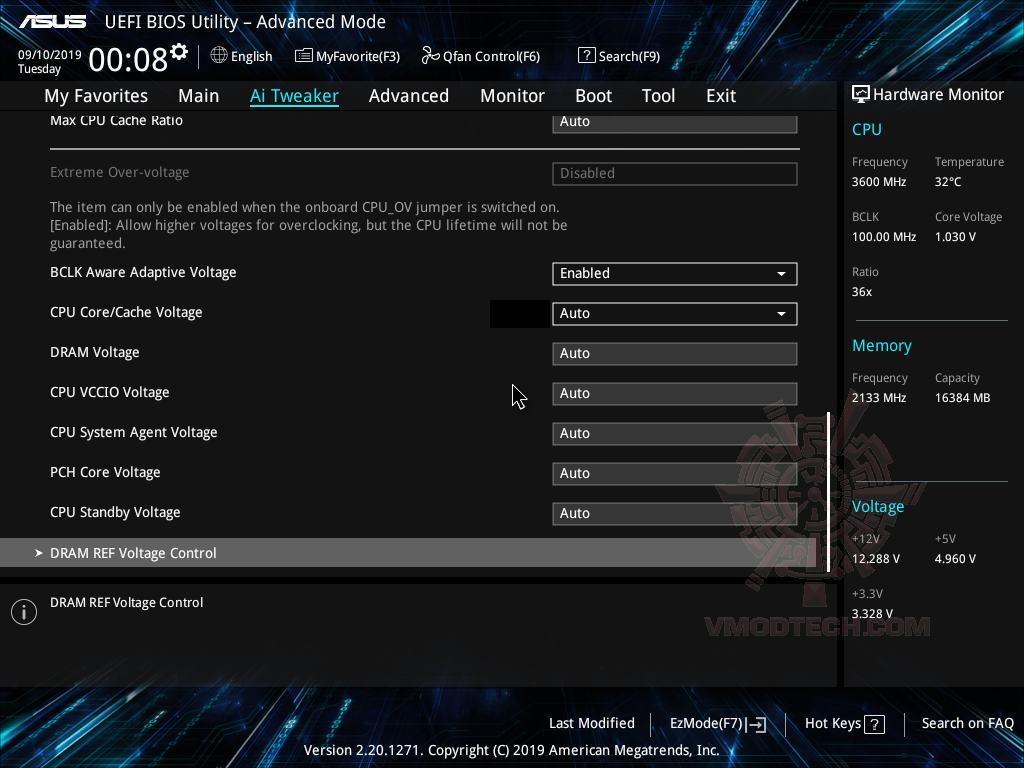Open Hot Keys help question-mark icon
Image resolution: width=1024 pixels, height=768 pixels.
(873, 723)
